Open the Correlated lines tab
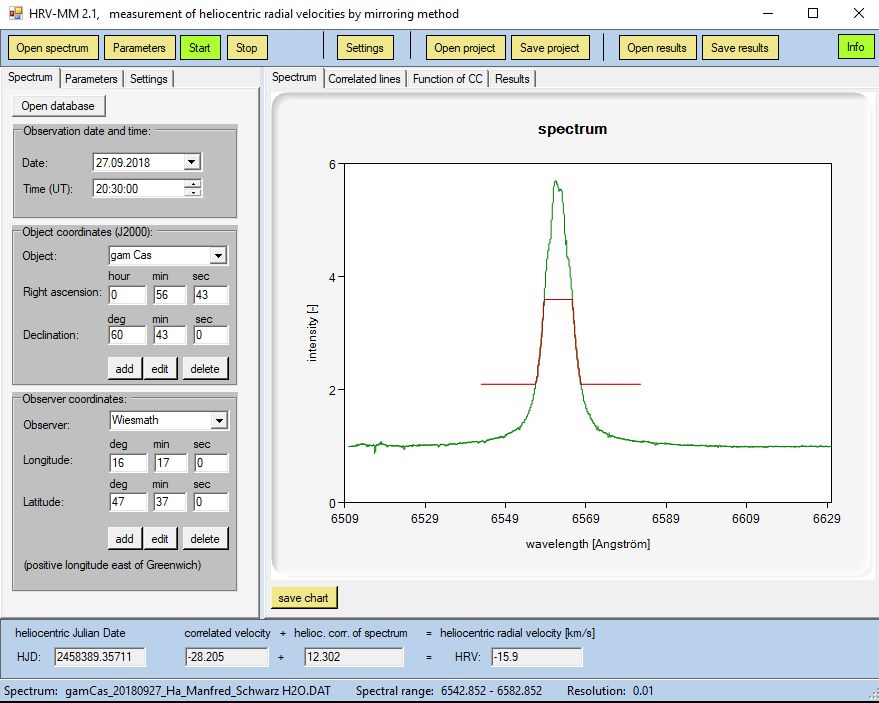The image size is (879, 703). tap(364, 78)
